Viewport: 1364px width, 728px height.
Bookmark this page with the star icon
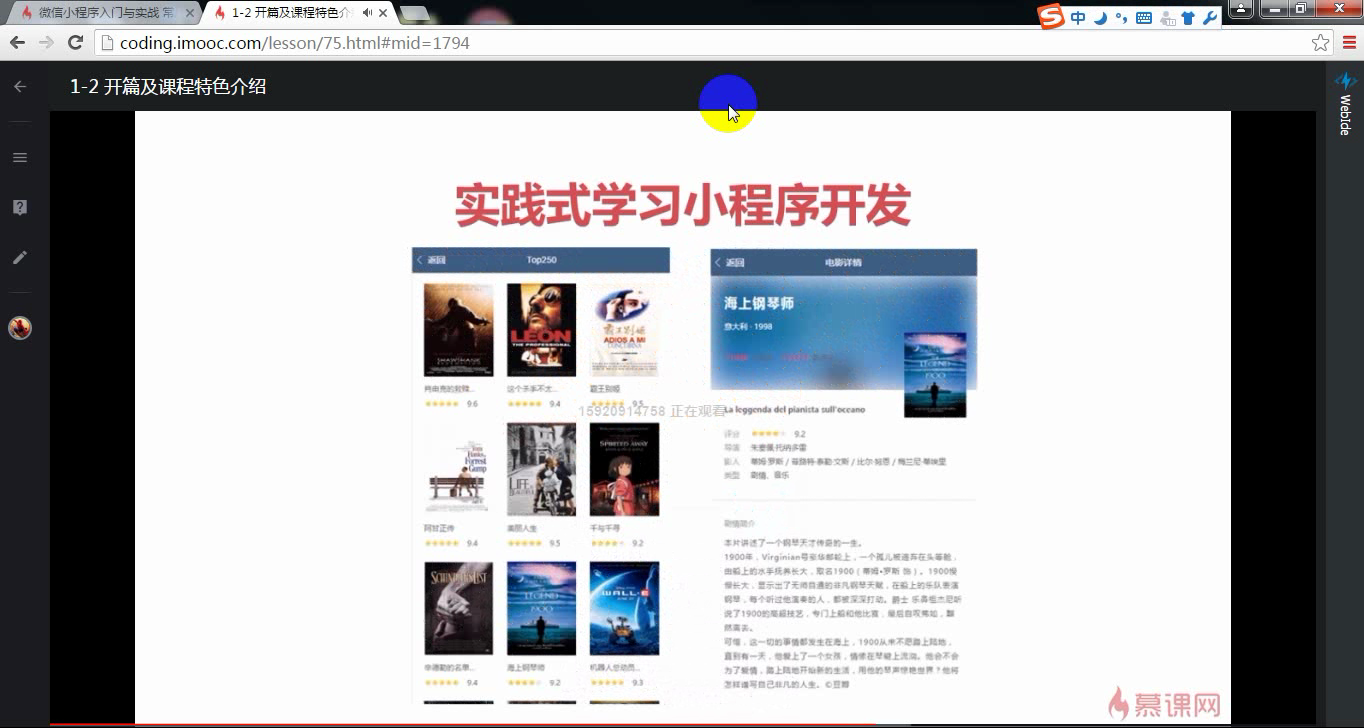click(x=1321, y=43)
